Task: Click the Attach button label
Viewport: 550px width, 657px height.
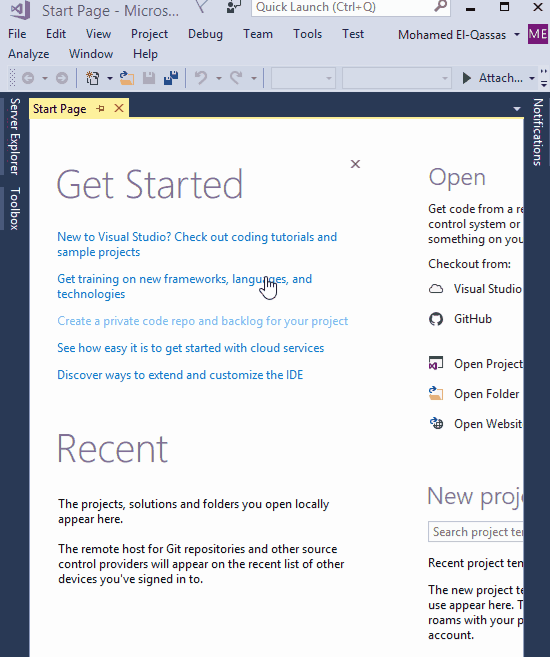Action: point(501,78)
